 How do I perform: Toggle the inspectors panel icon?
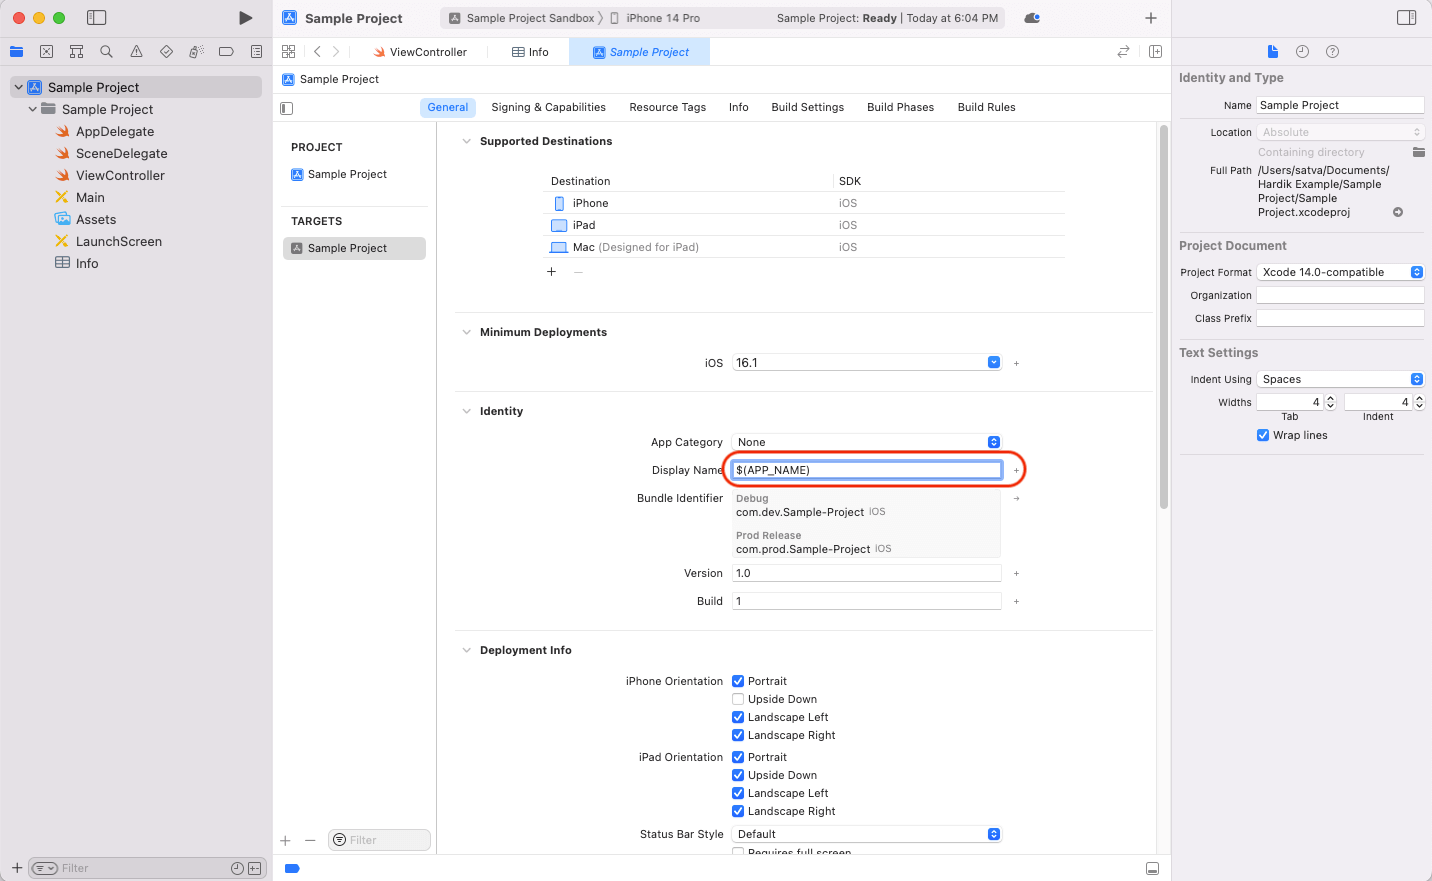1406,18
